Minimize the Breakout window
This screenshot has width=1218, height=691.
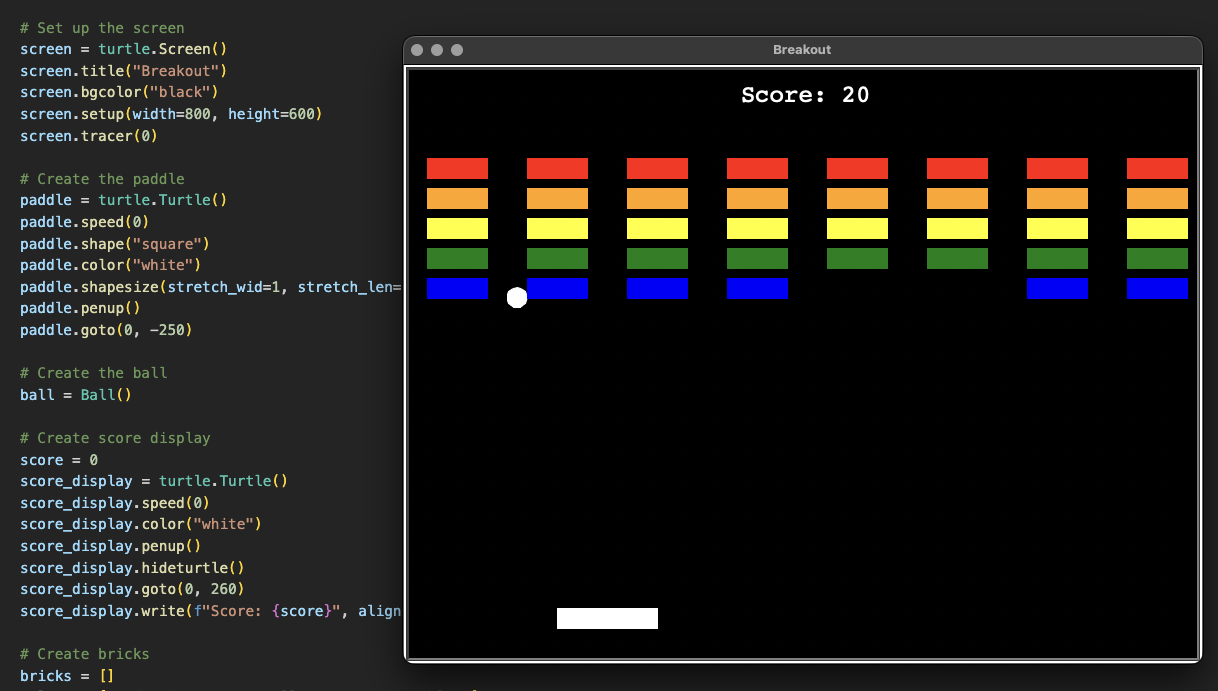[437, 50]
